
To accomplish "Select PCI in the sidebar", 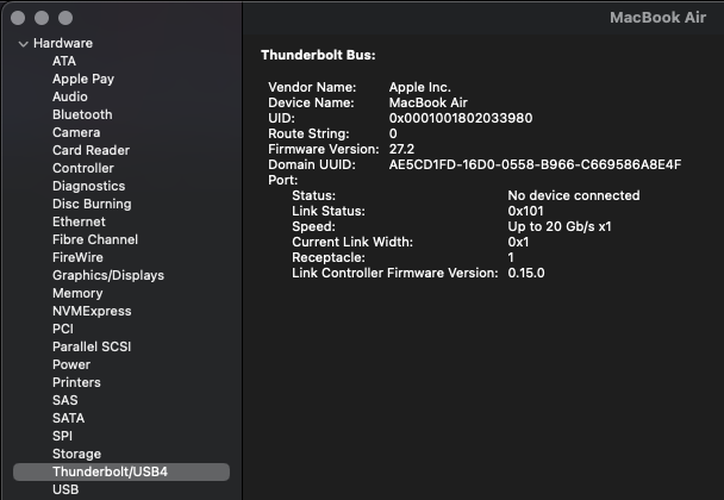I will 63,329.
